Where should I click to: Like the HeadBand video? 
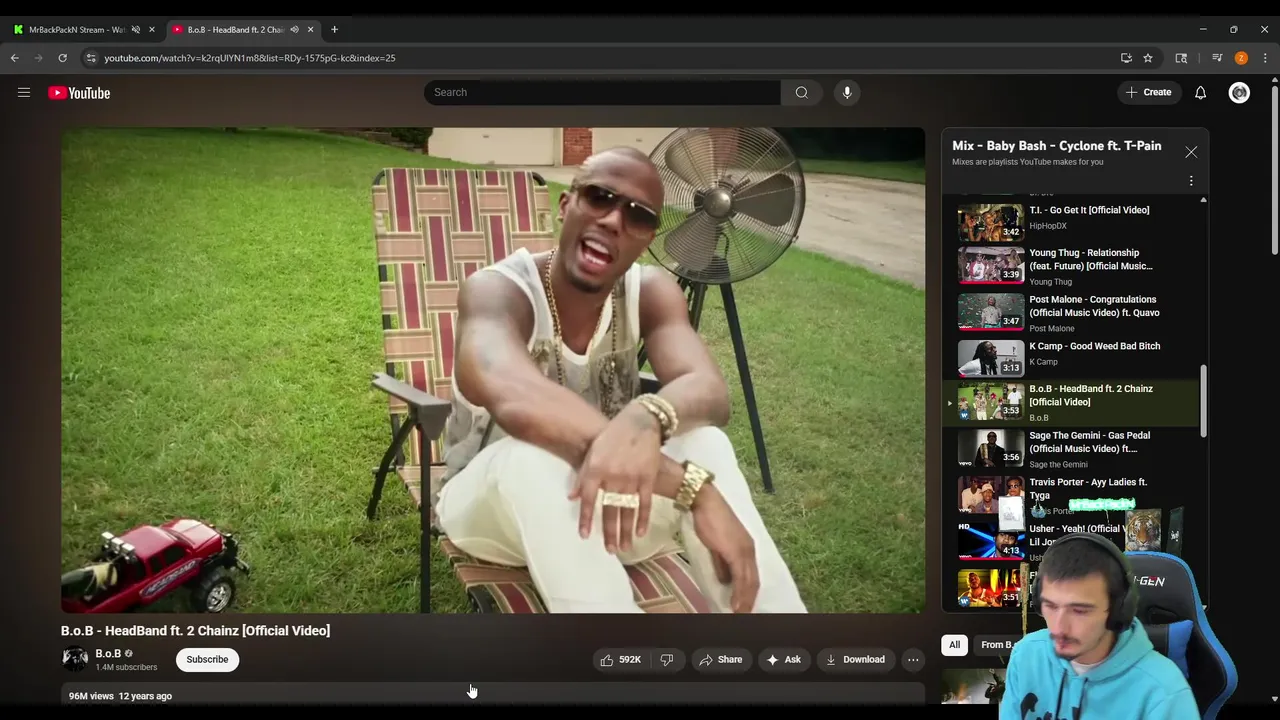620,660
